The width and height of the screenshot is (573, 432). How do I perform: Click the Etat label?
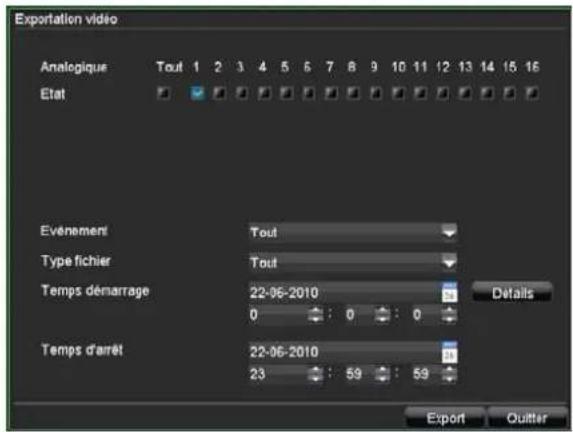(53, 94)
